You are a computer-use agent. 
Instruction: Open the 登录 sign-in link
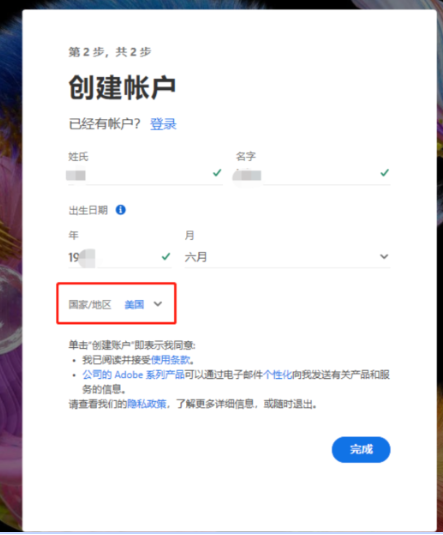tap(163, 124)
